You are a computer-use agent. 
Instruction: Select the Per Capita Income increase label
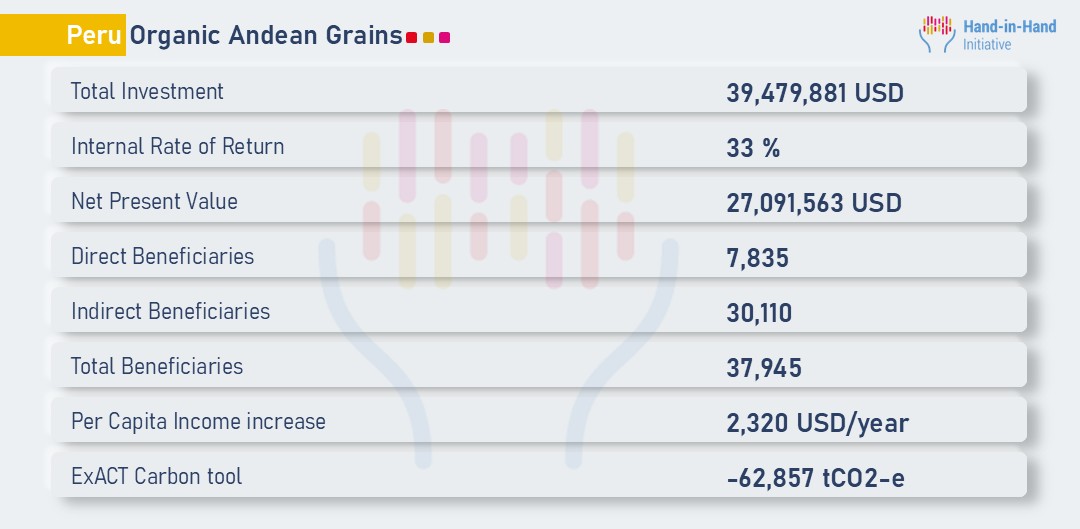pyautogui.click(x=198, y=421)
